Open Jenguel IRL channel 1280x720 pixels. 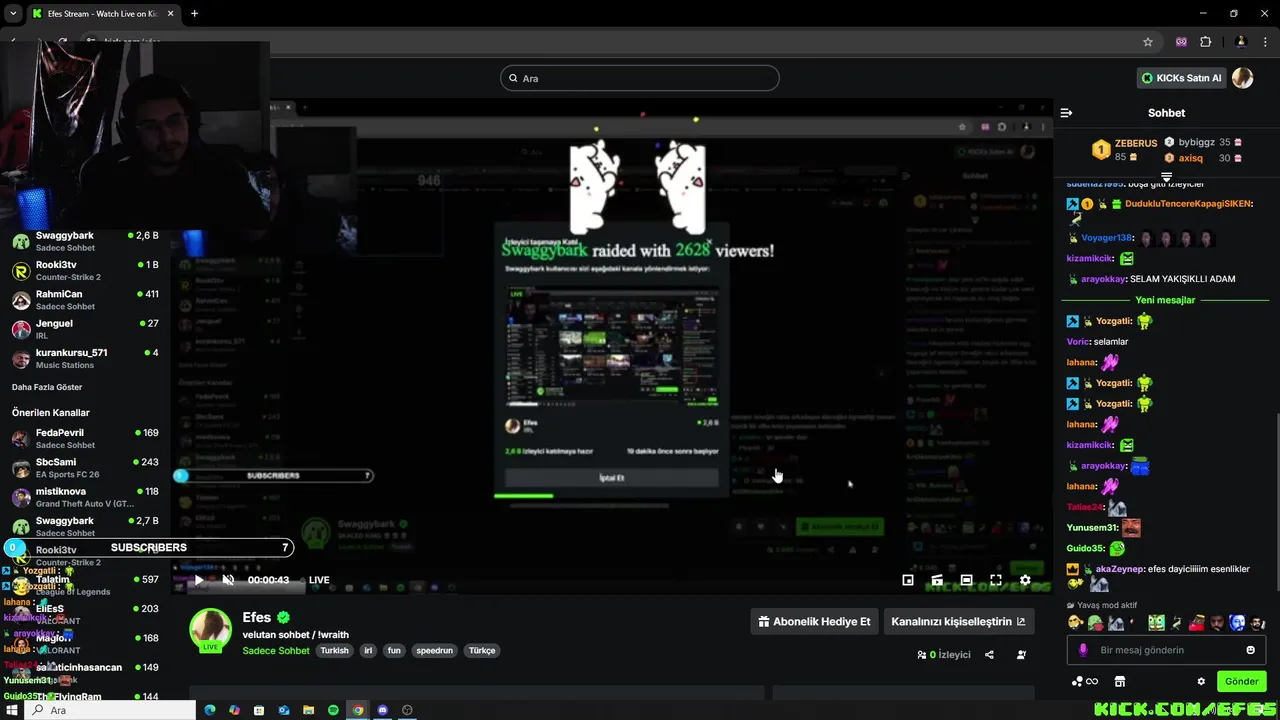coord(85,329)
